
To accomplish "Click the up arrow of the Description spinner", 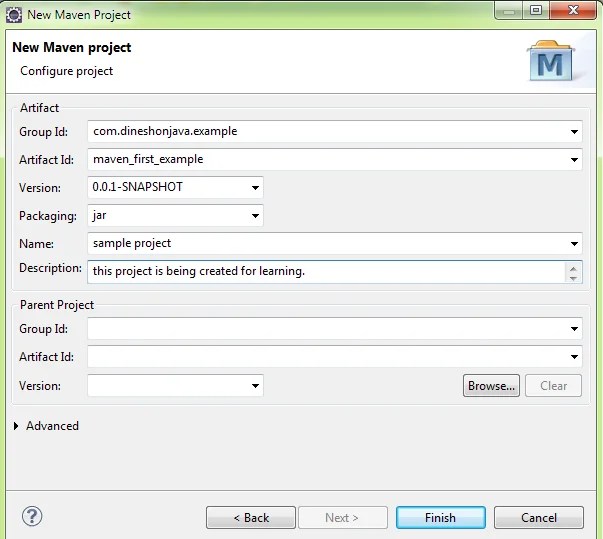I will pos(573,268).
